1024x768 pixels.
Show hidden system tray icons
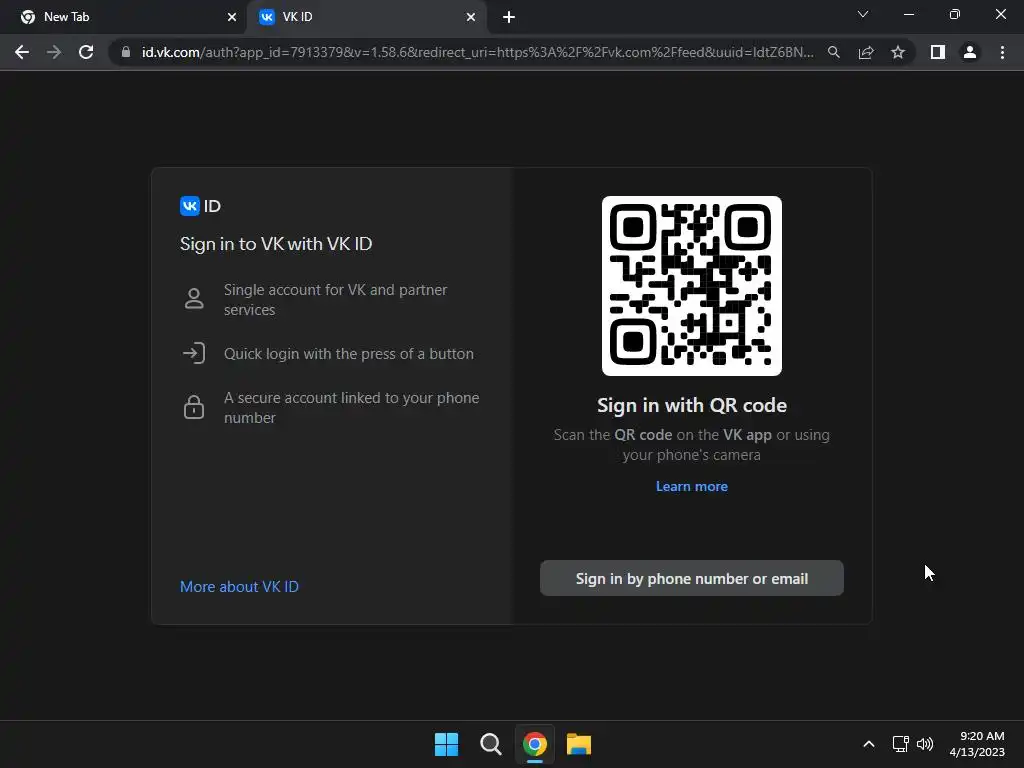[x=869, y=744]
